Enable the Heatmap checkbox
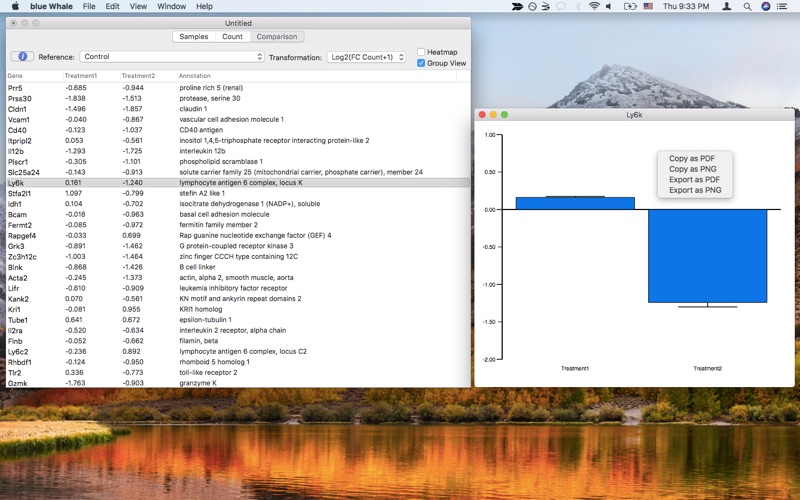800x500 pixels. 421,52
